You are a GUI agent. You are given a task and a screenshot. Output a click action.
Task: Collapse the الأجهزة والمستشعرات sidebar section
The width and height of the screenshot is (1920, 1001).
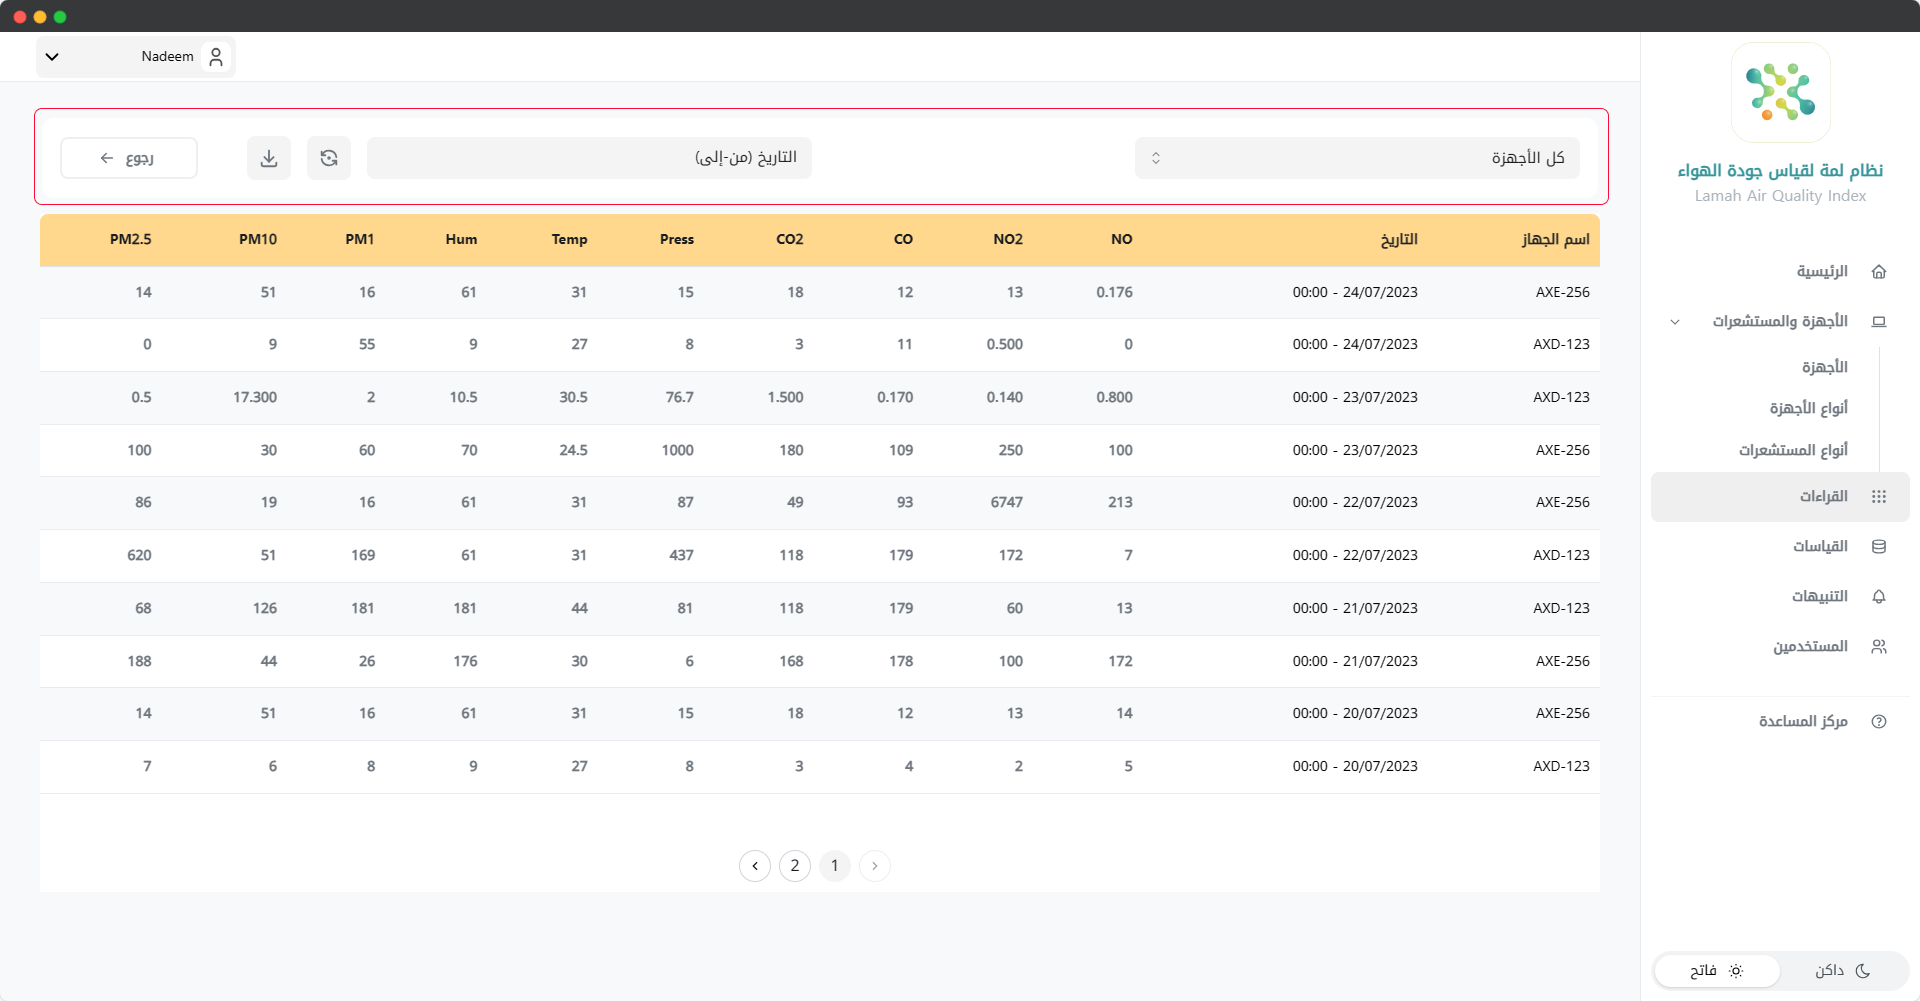click(1675, 322)
